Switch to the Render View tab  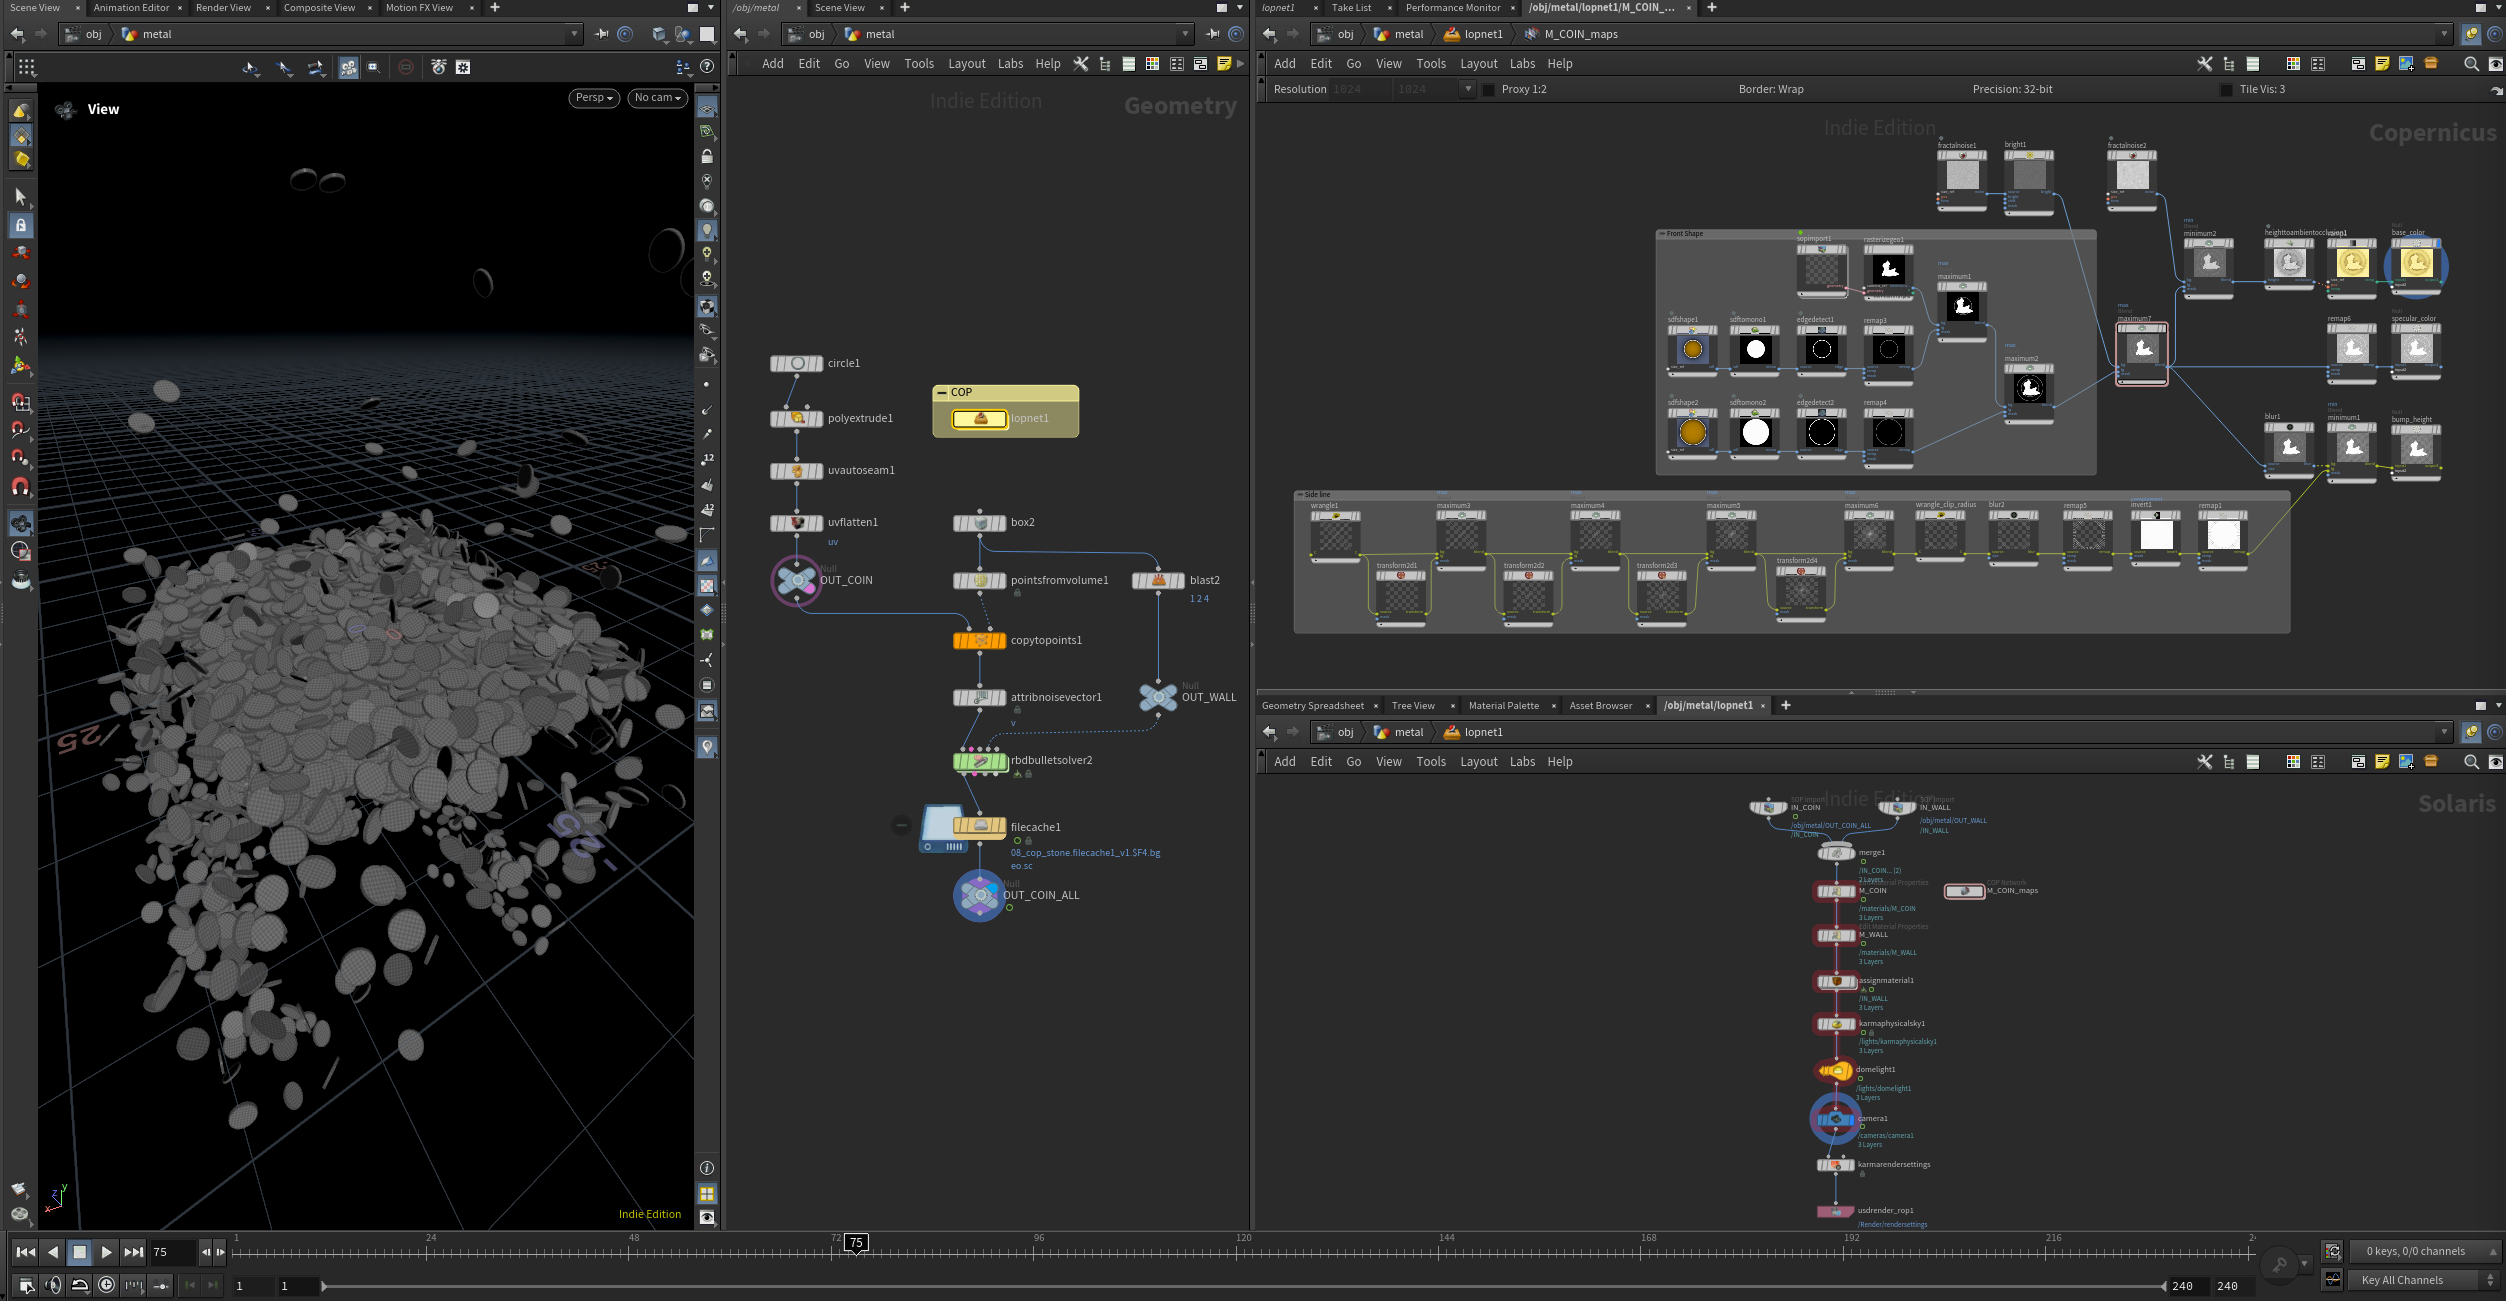223,8
